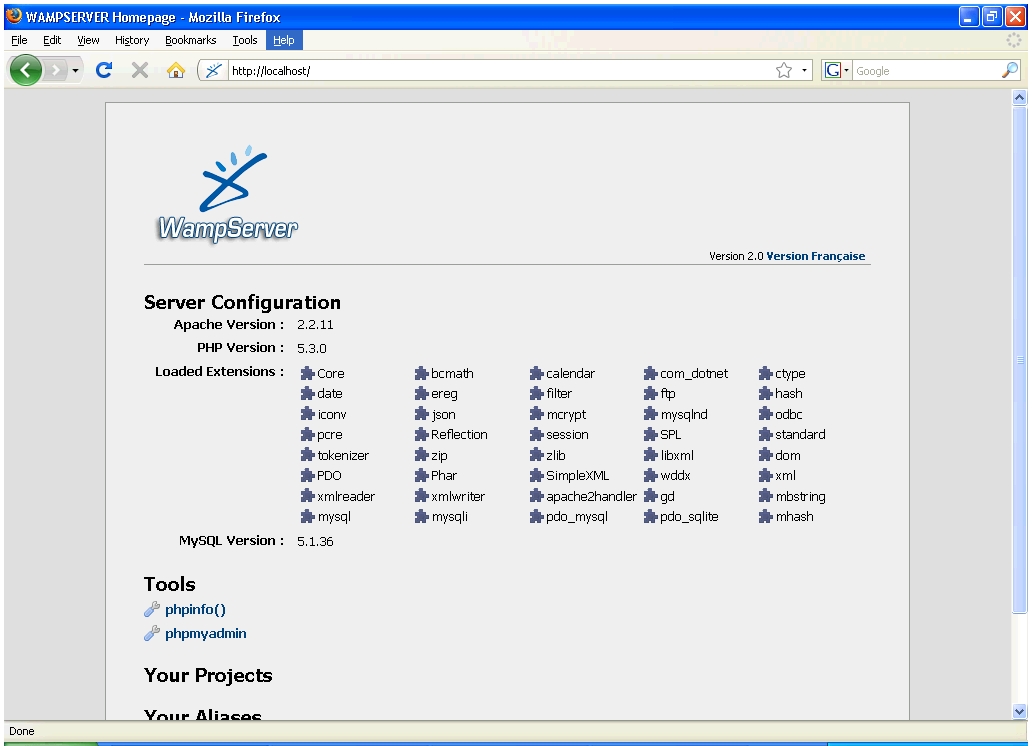Image resolution: width=1032 pixels, height=746 pixels.
Task: Click the wrench icon beside phpmyadmin
Action: tap(152, 633)
